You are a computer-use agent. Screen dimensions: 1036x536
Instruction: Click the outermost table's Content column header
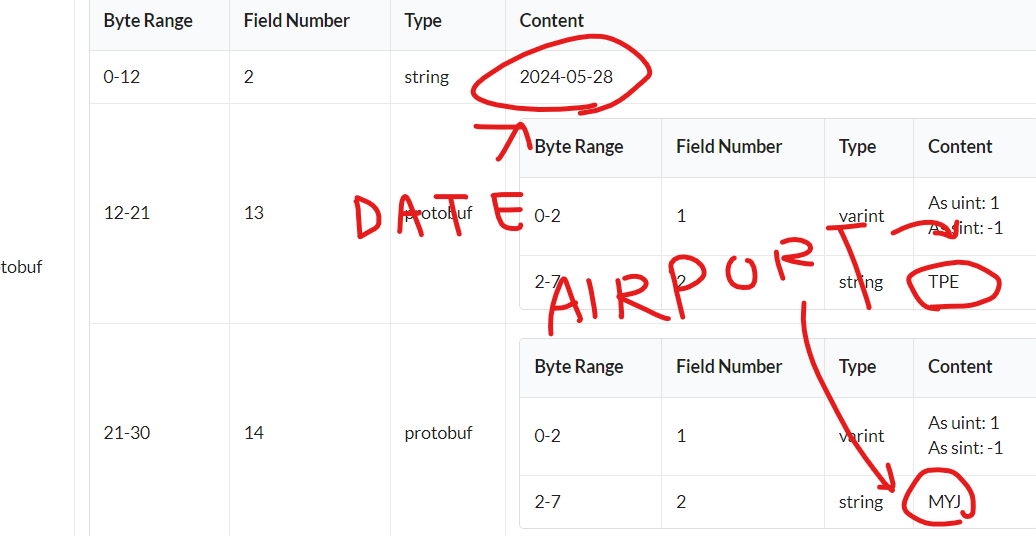point(552,20)
